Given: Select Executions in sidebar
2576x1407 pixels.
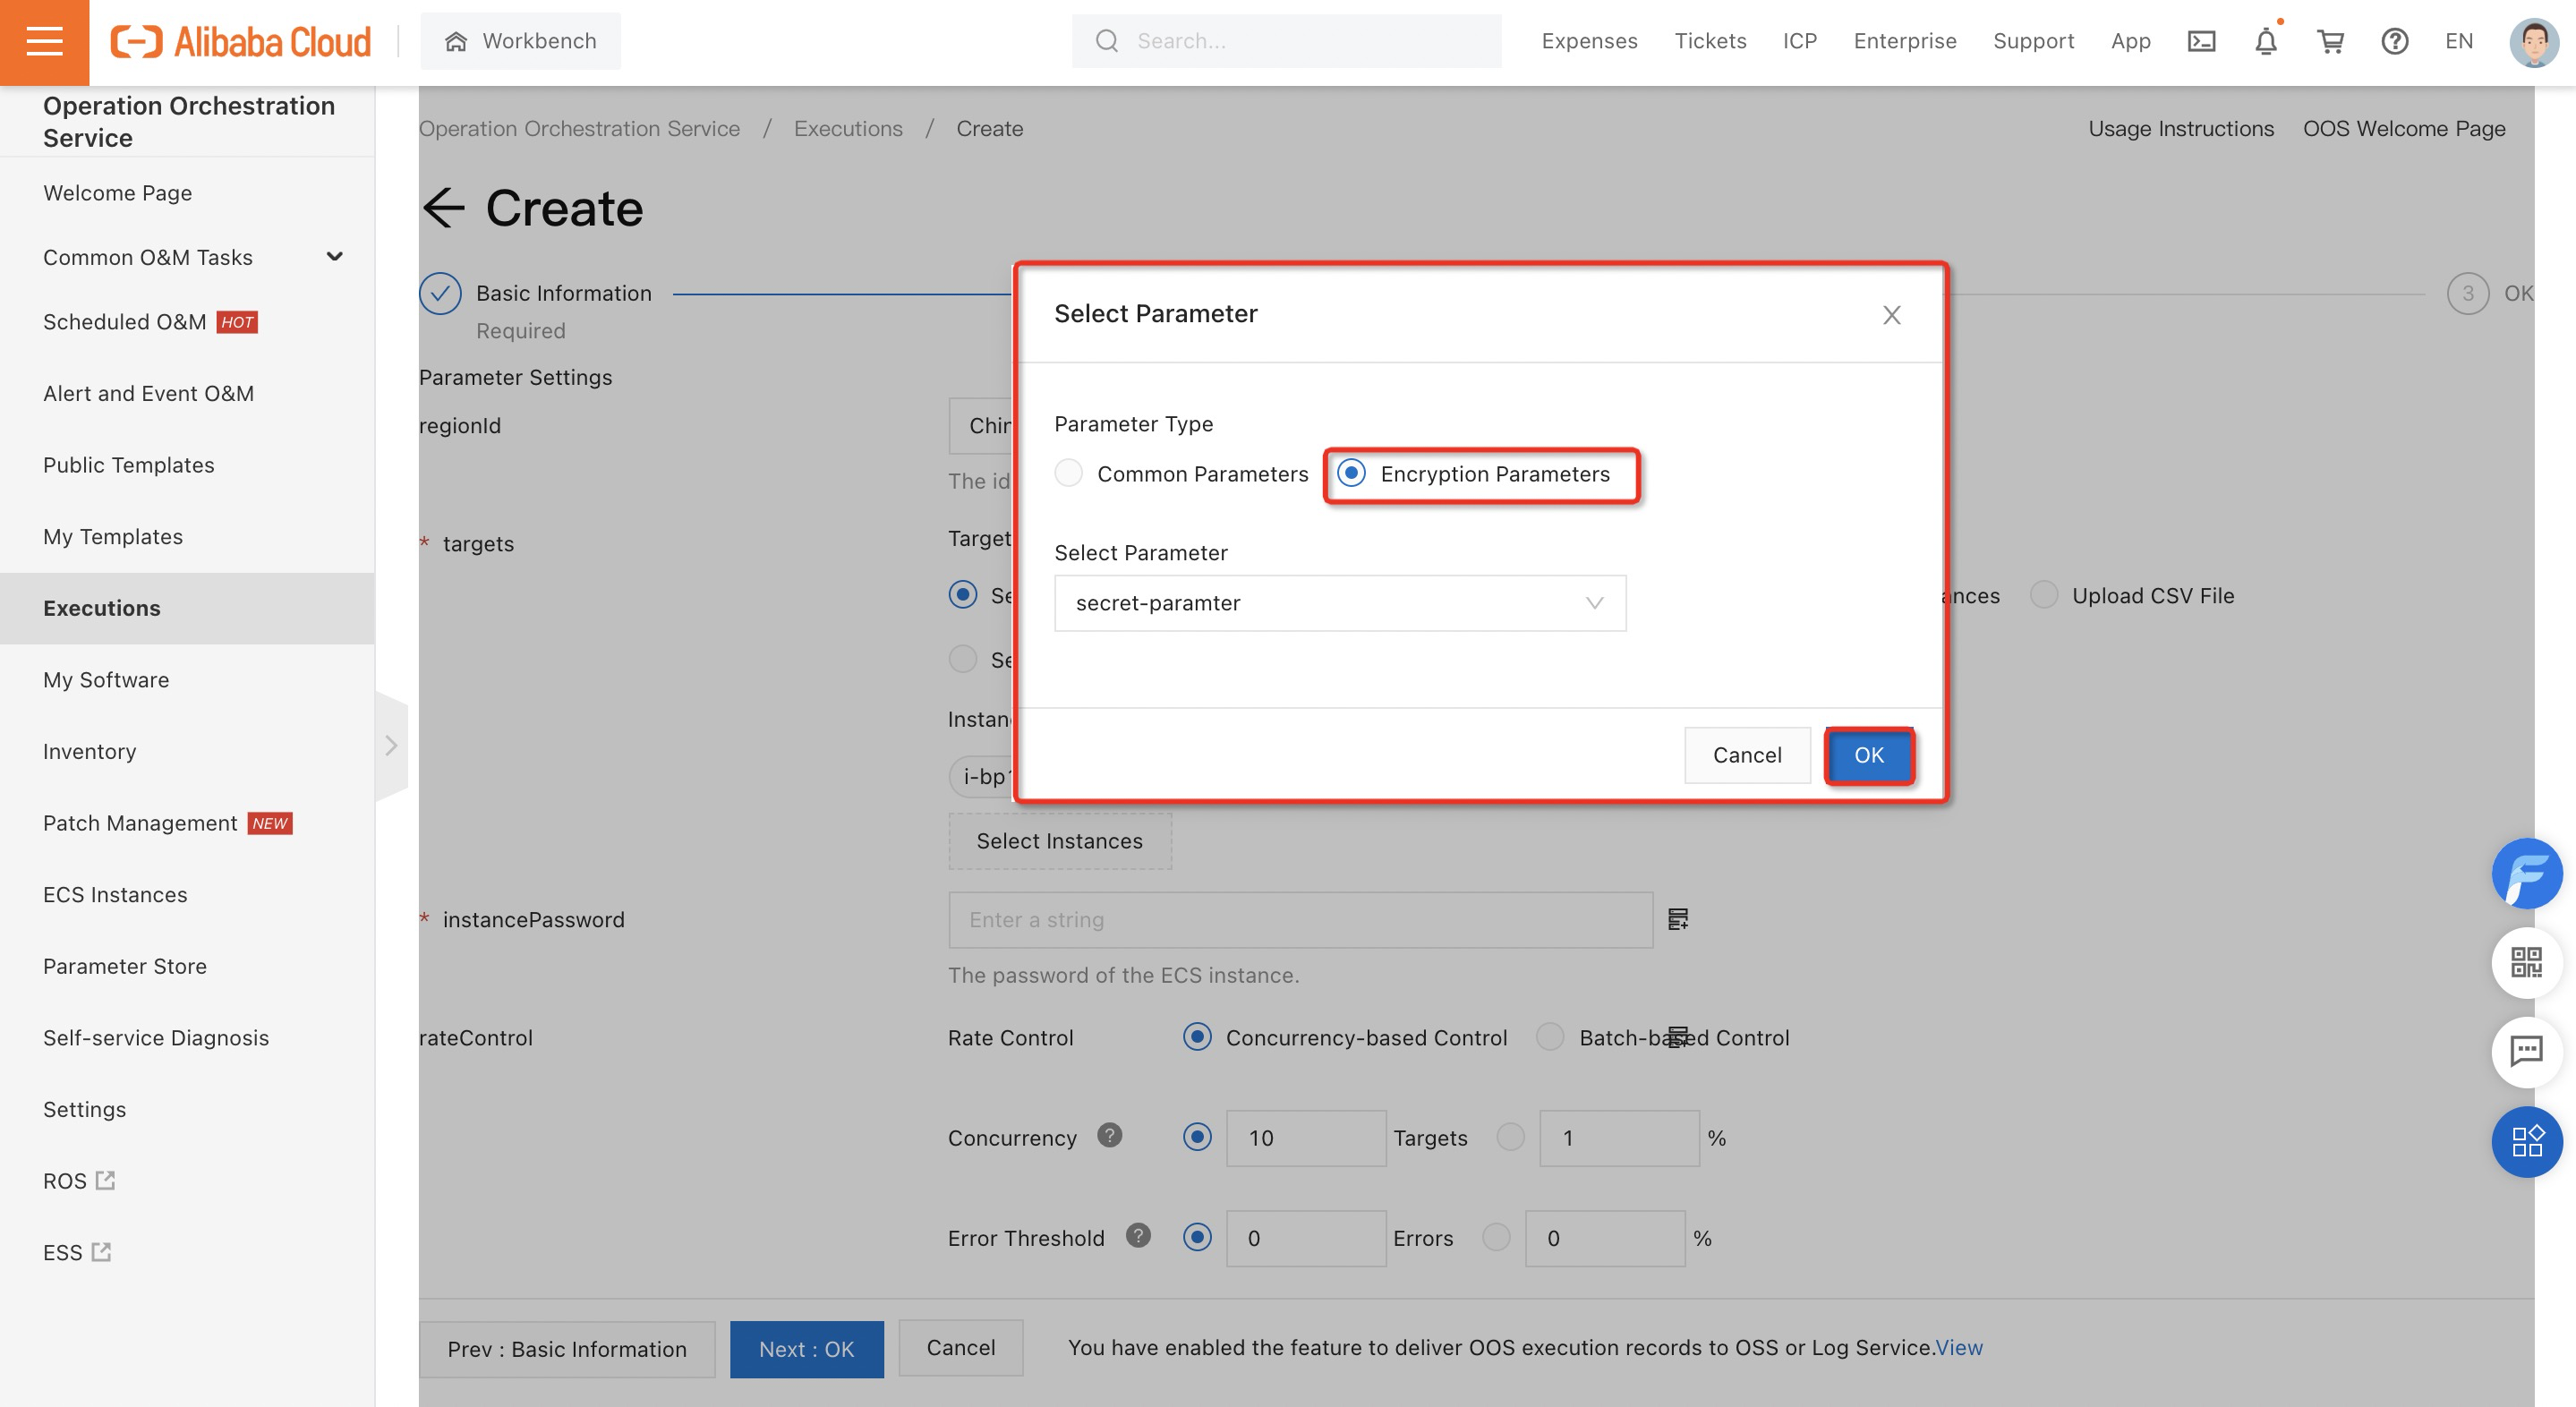Looking at the screenshot, I should (x=188, y=608).
